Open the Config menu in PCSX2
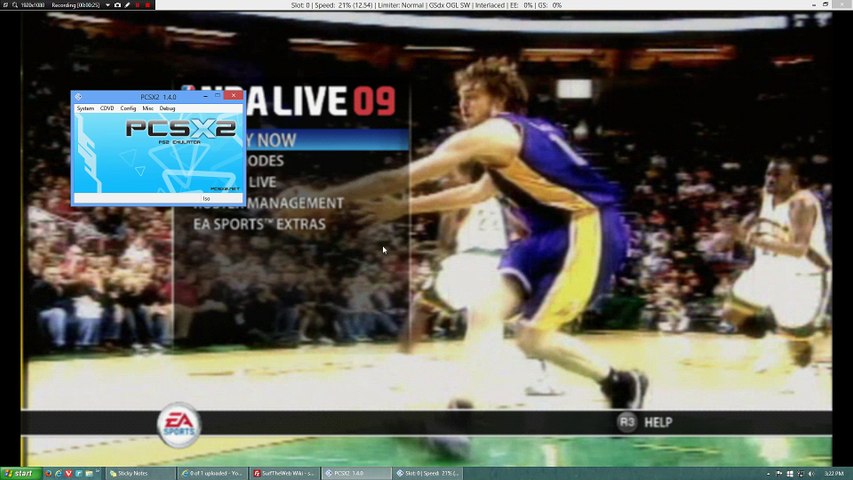This screenshot has height=480, width=853. point(128,108)
